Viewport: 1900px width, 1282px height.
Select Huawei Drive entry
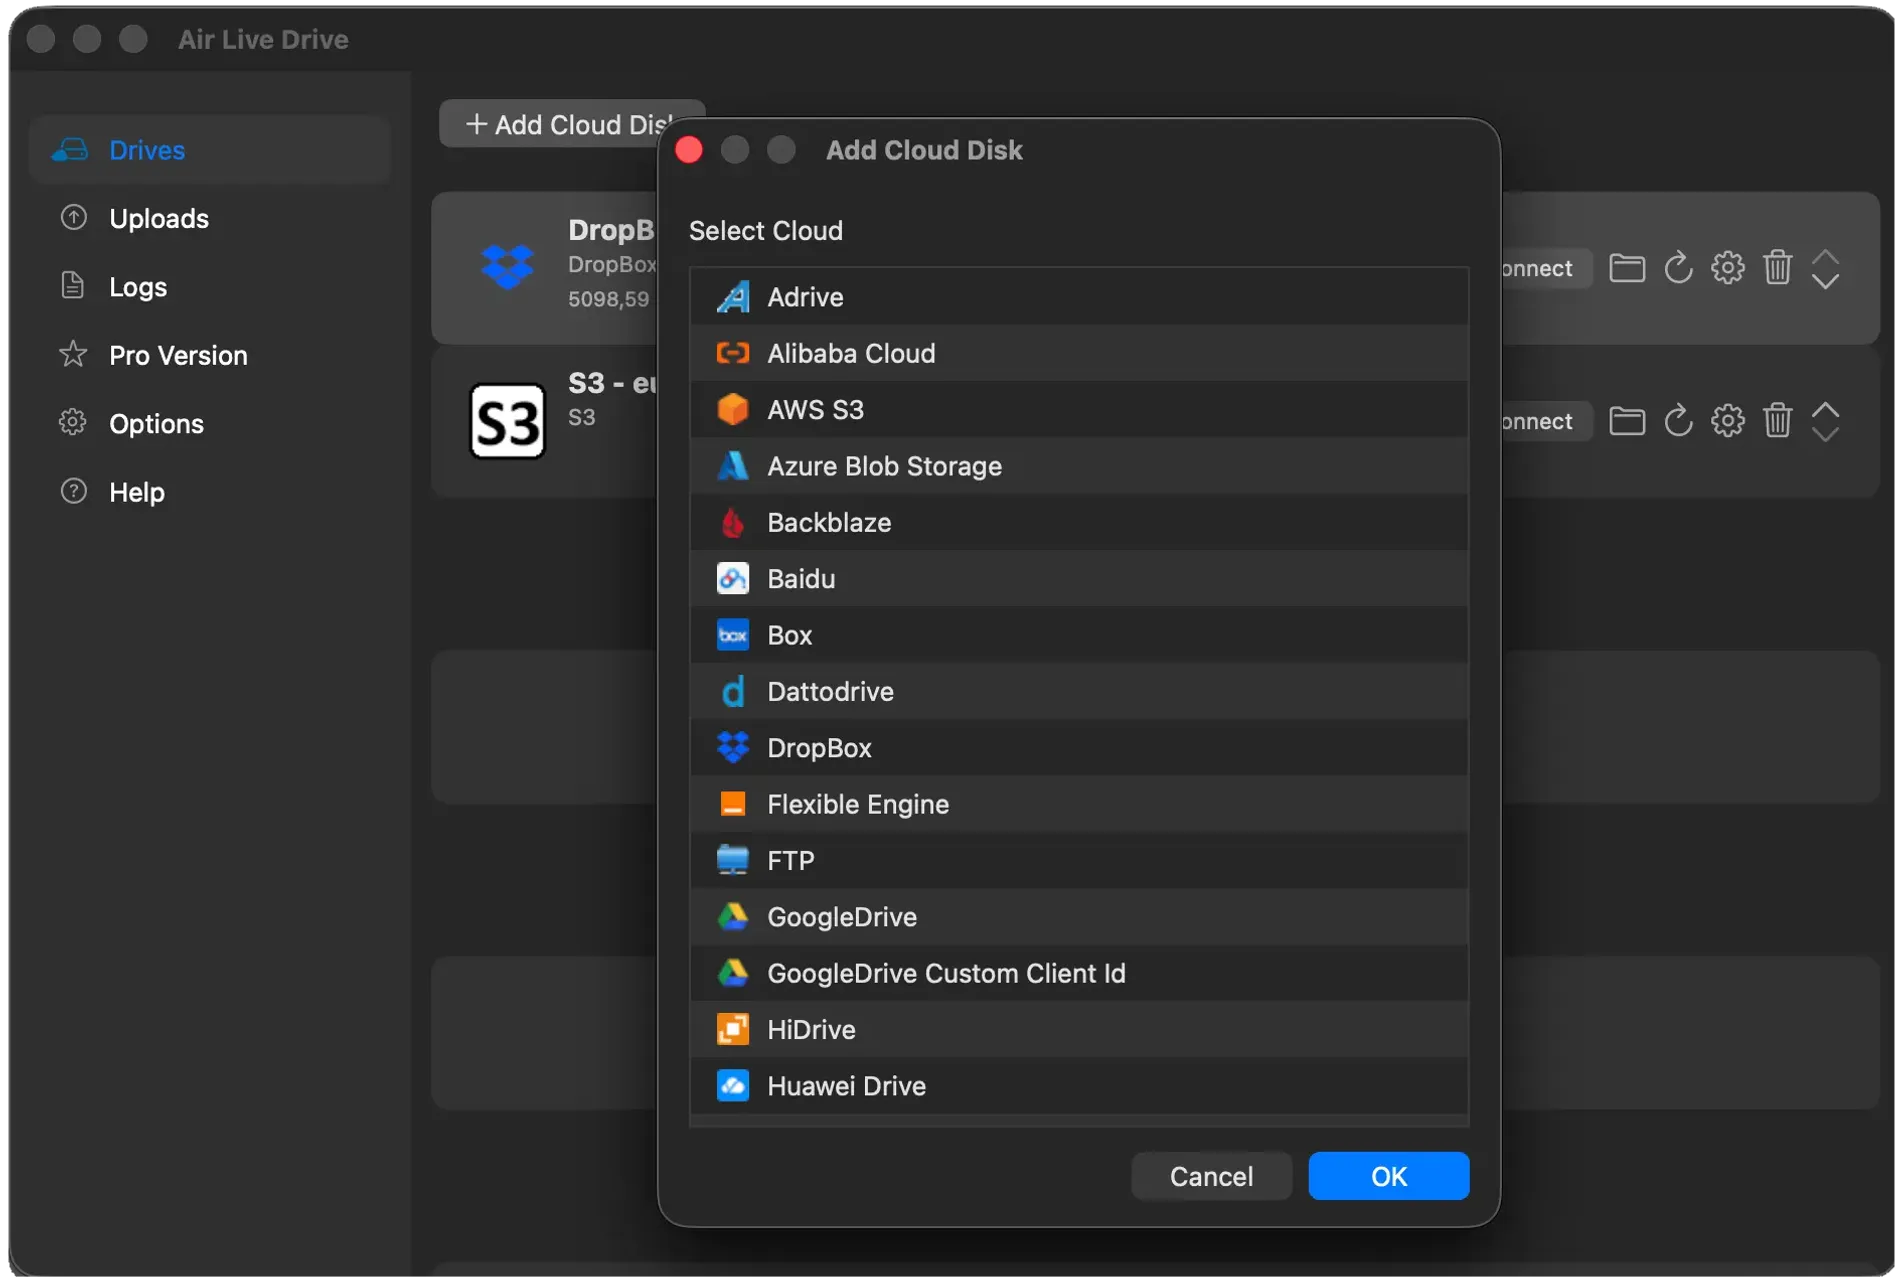coord(1078,1085)
